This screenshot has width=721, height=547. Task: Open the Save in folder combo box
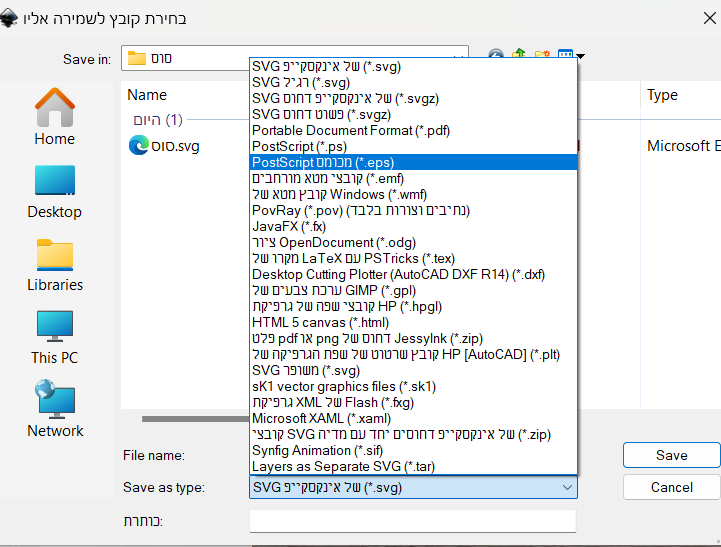[295, 58]
